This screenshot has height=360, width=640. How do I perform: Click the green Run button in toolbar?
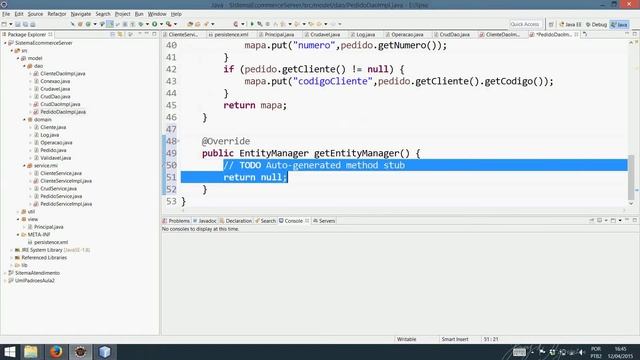tap(155, 24)
